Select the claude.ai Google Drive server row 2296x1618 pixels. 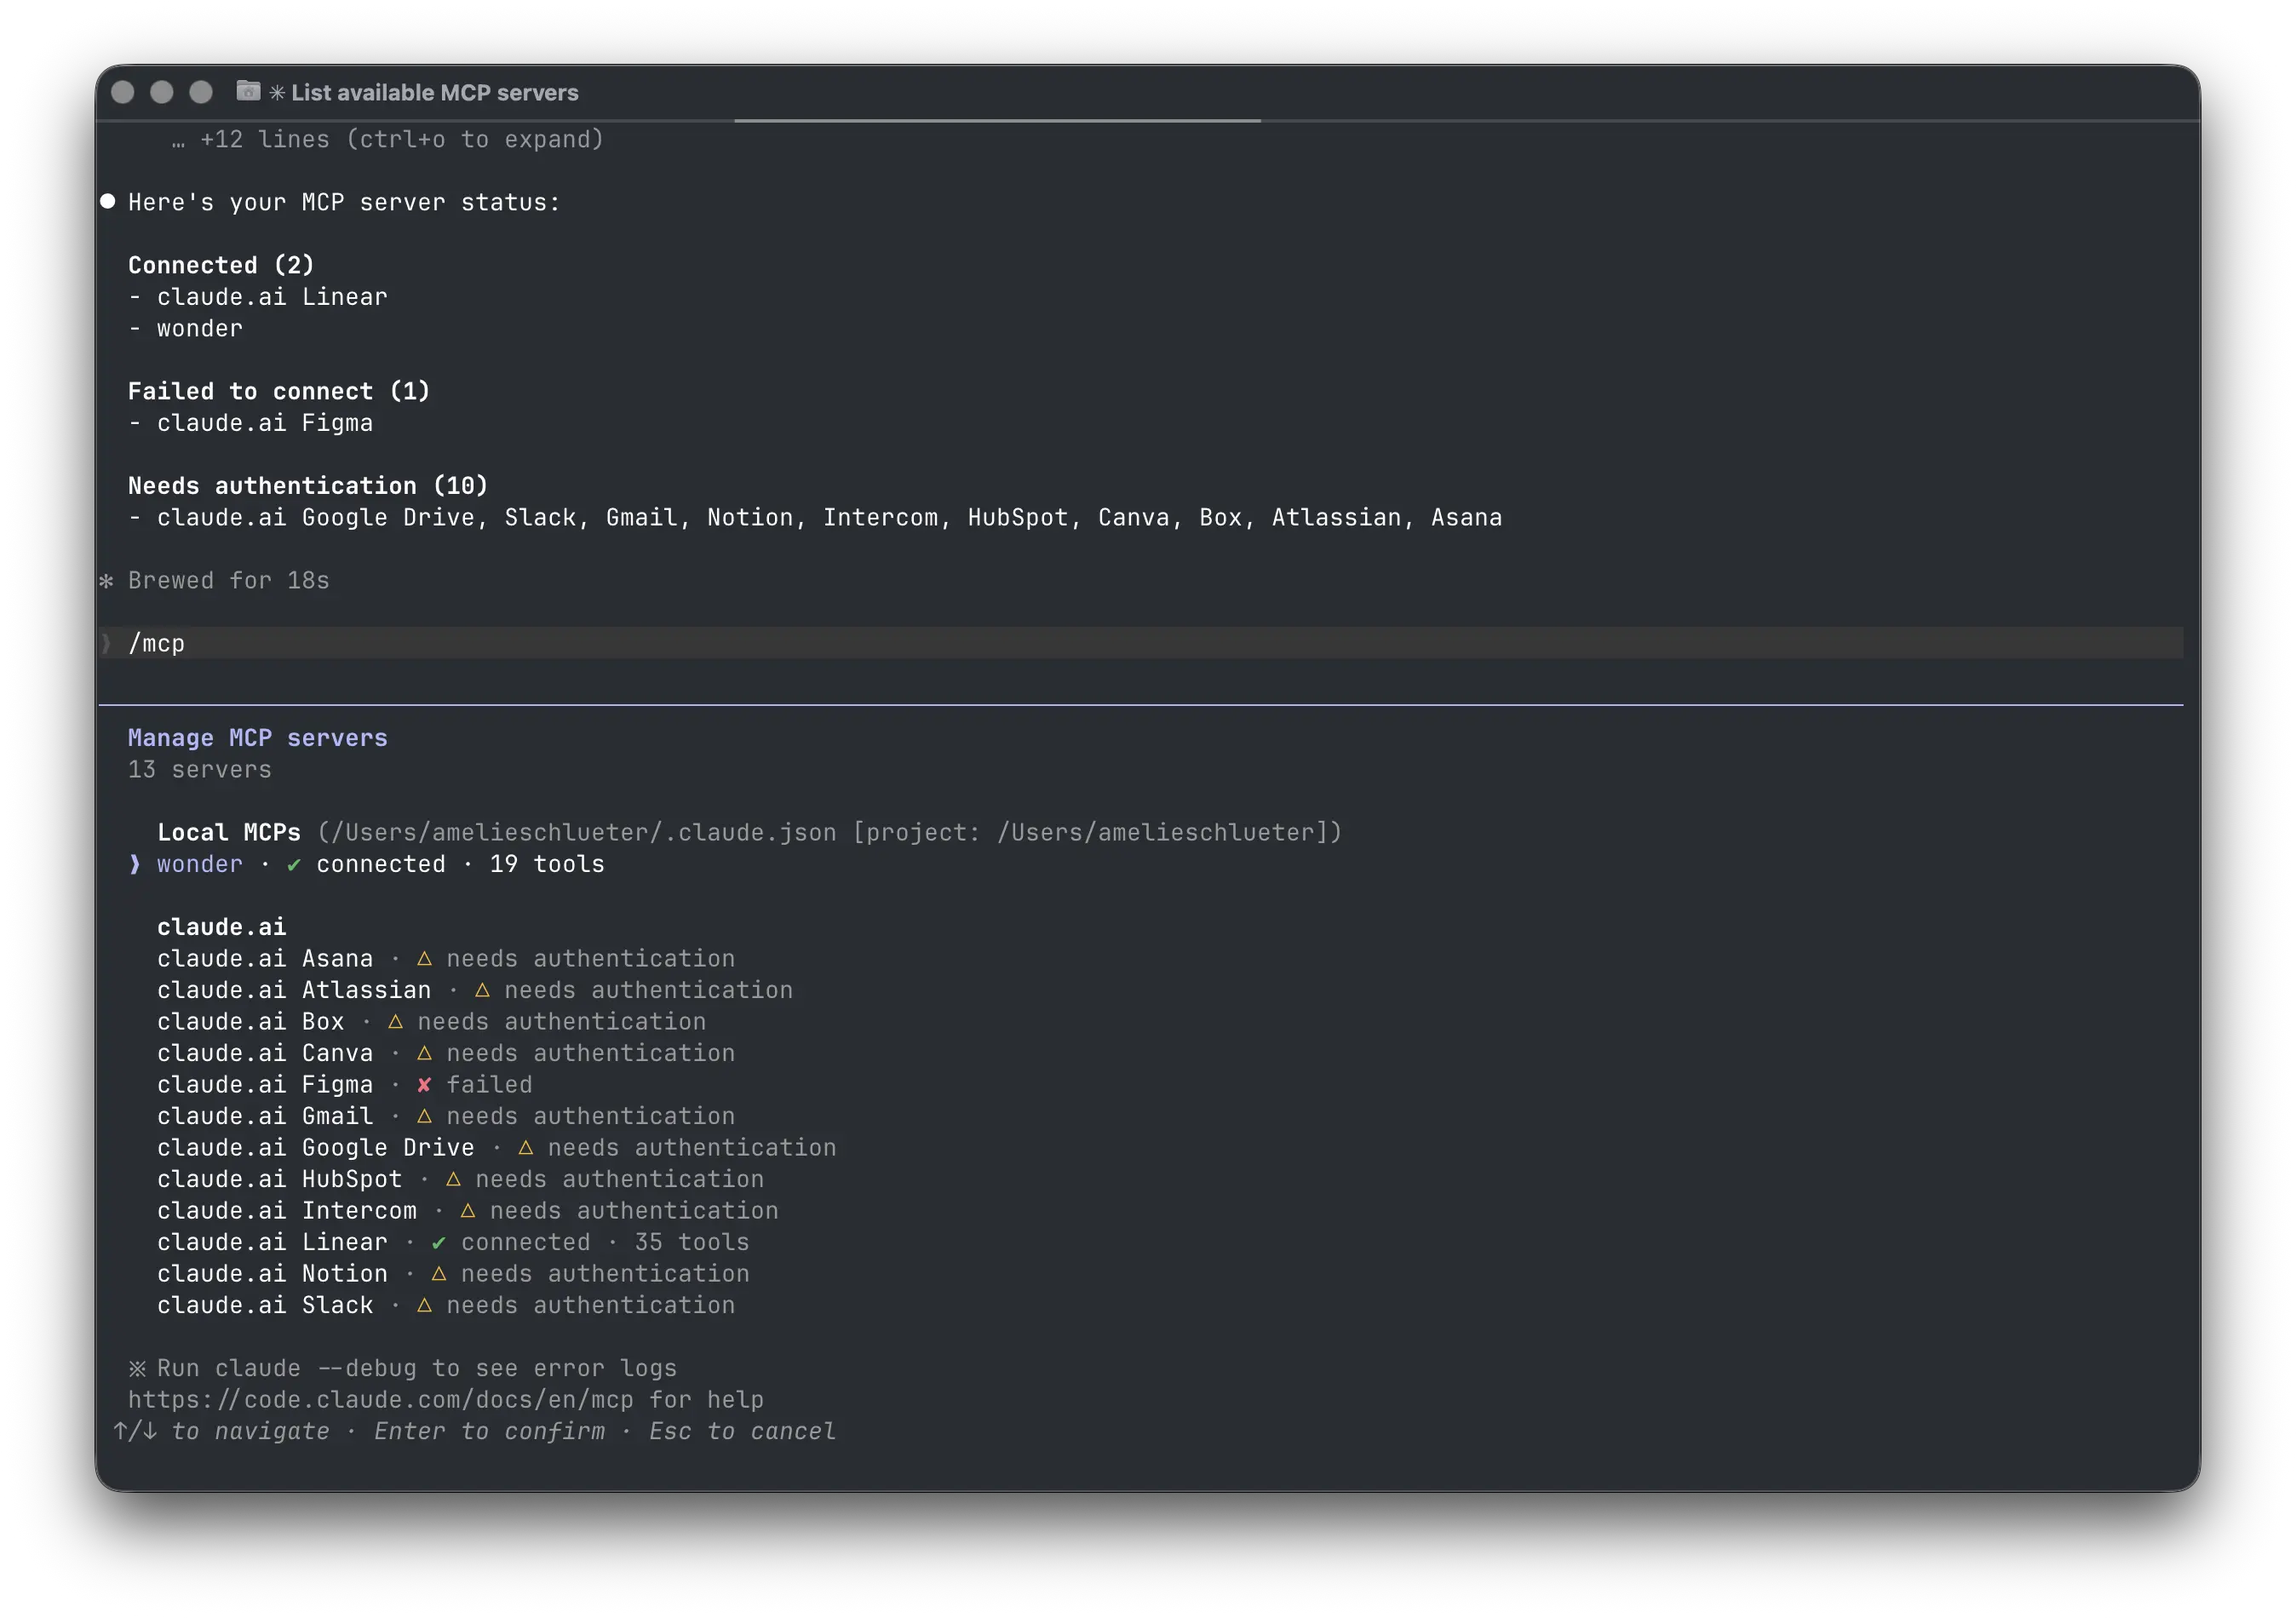[497, 1147]
